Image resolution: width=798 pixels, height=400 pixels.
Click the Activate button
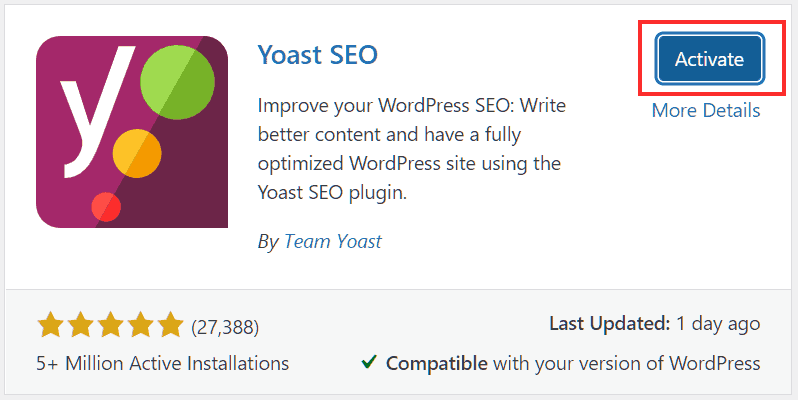[710, 59]
